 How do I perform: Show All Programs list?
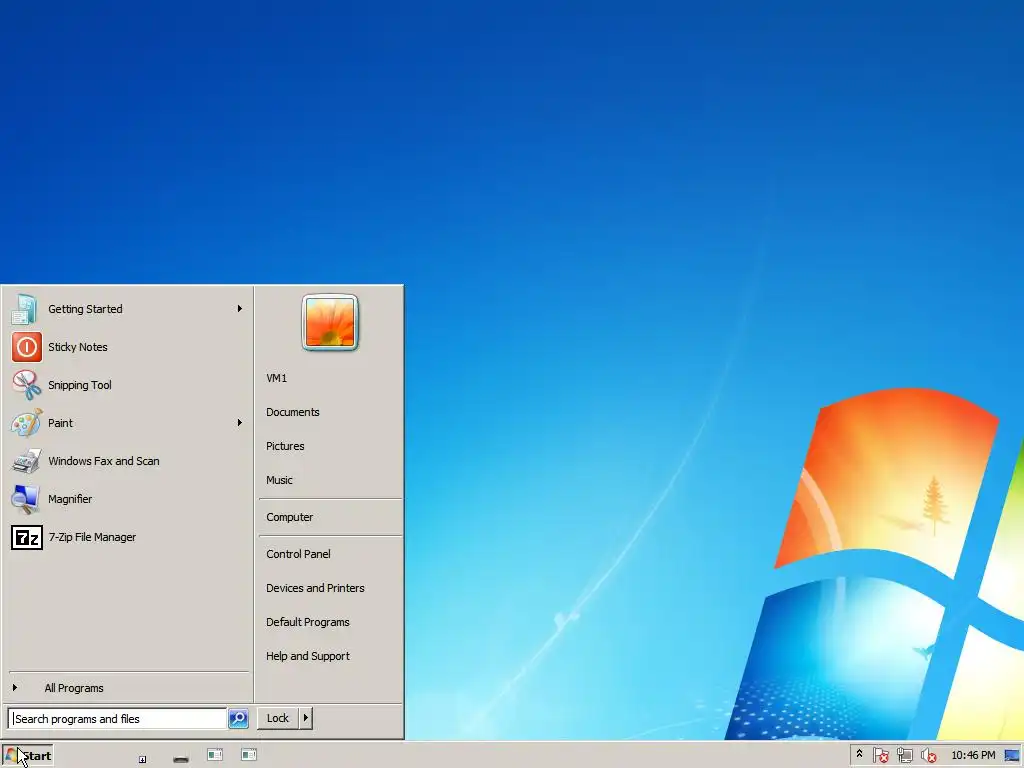(x=127, y=688)
